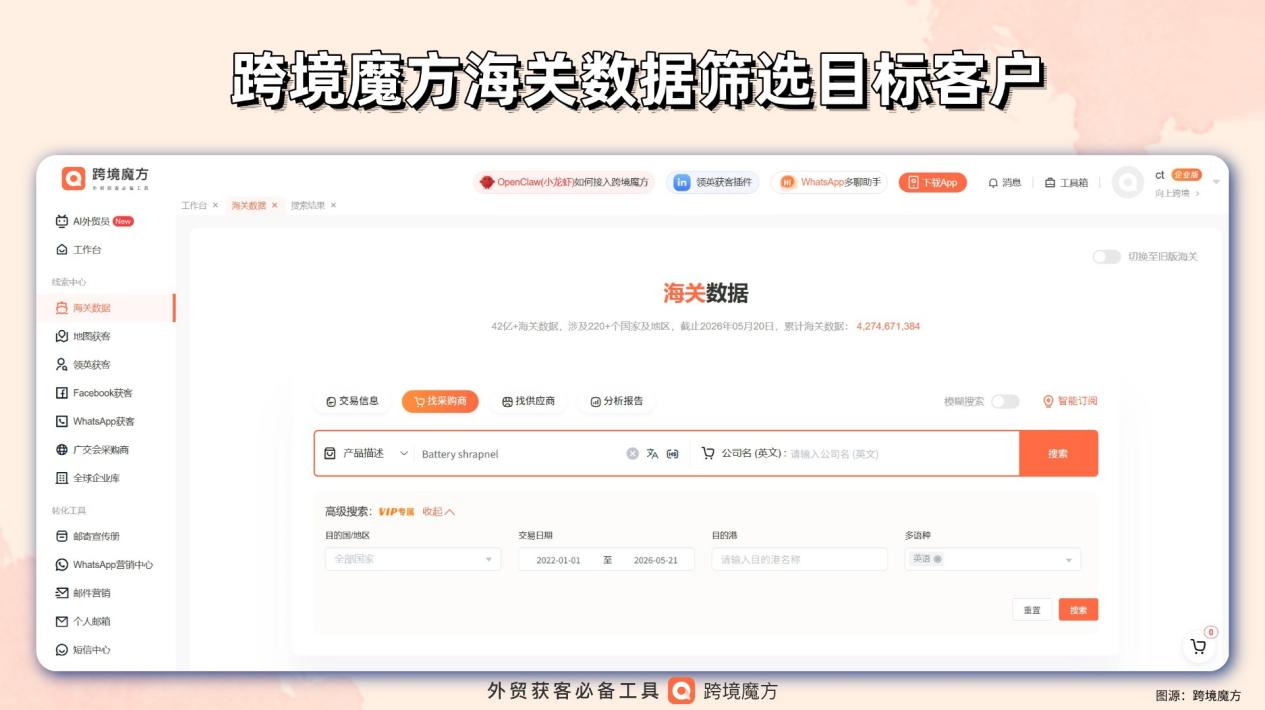Open 全球企业库 building icon
The width and height of the screenshot is (1265, 710).
(x=62, y=478)
